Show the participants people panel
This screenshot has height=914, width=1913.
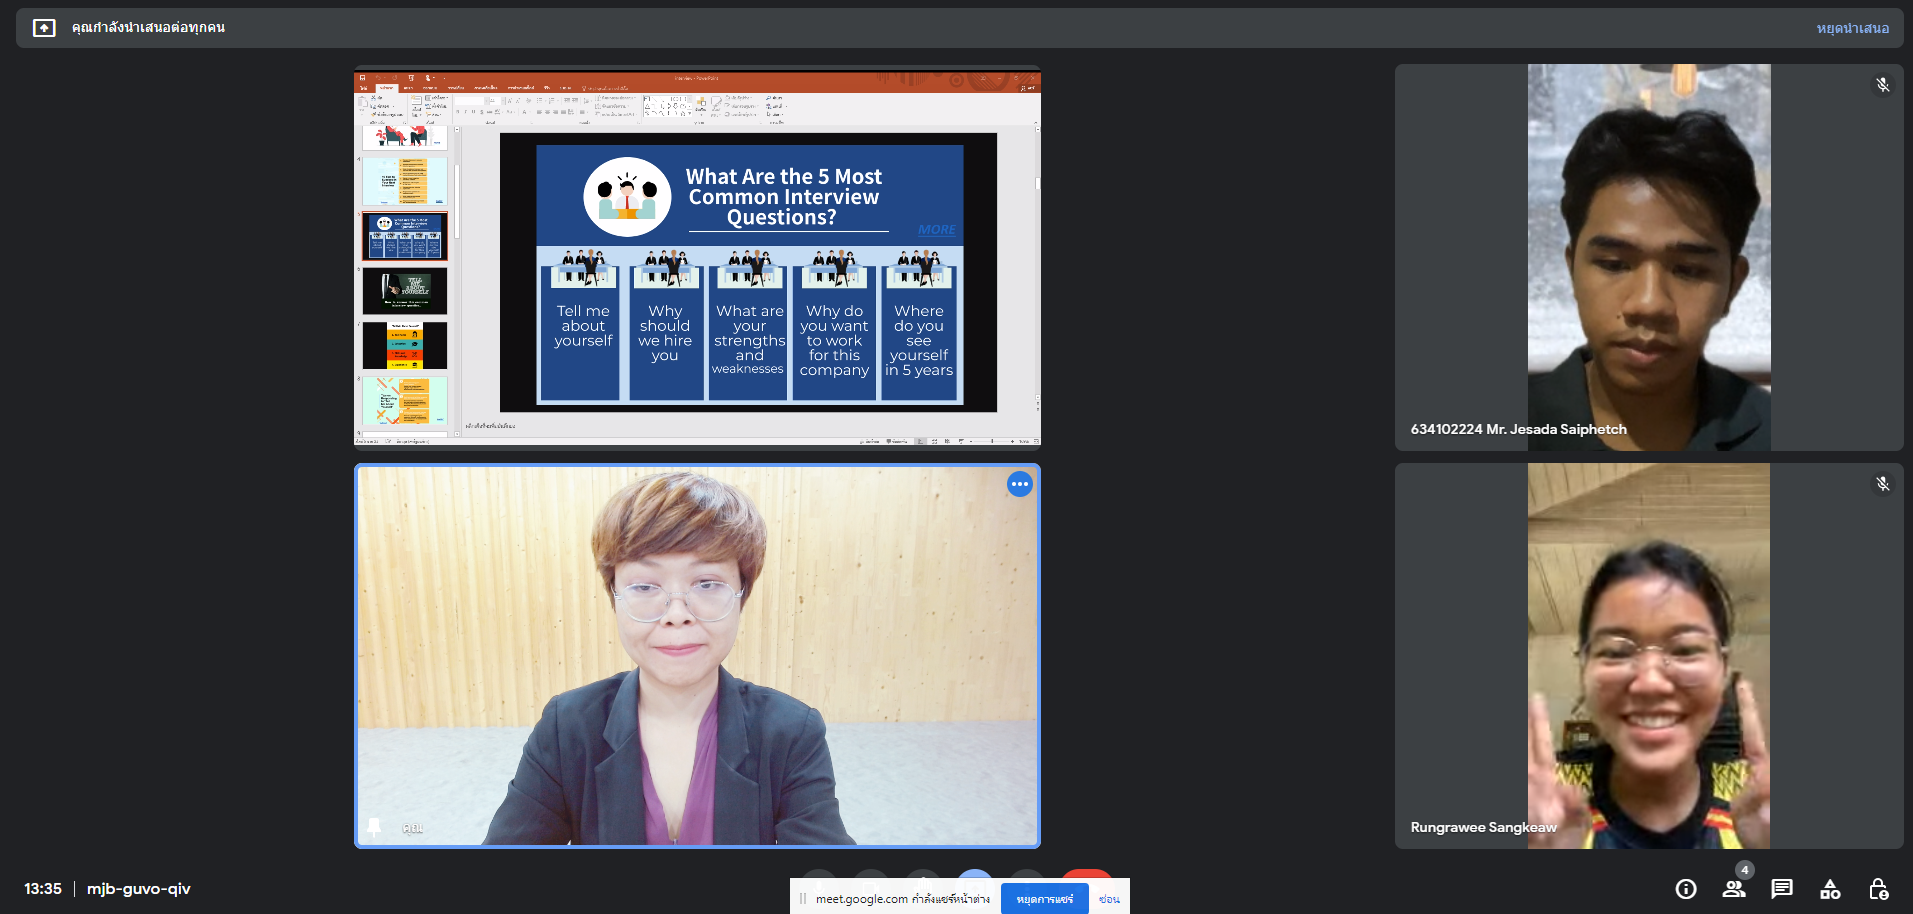[x=1734, y=889]
